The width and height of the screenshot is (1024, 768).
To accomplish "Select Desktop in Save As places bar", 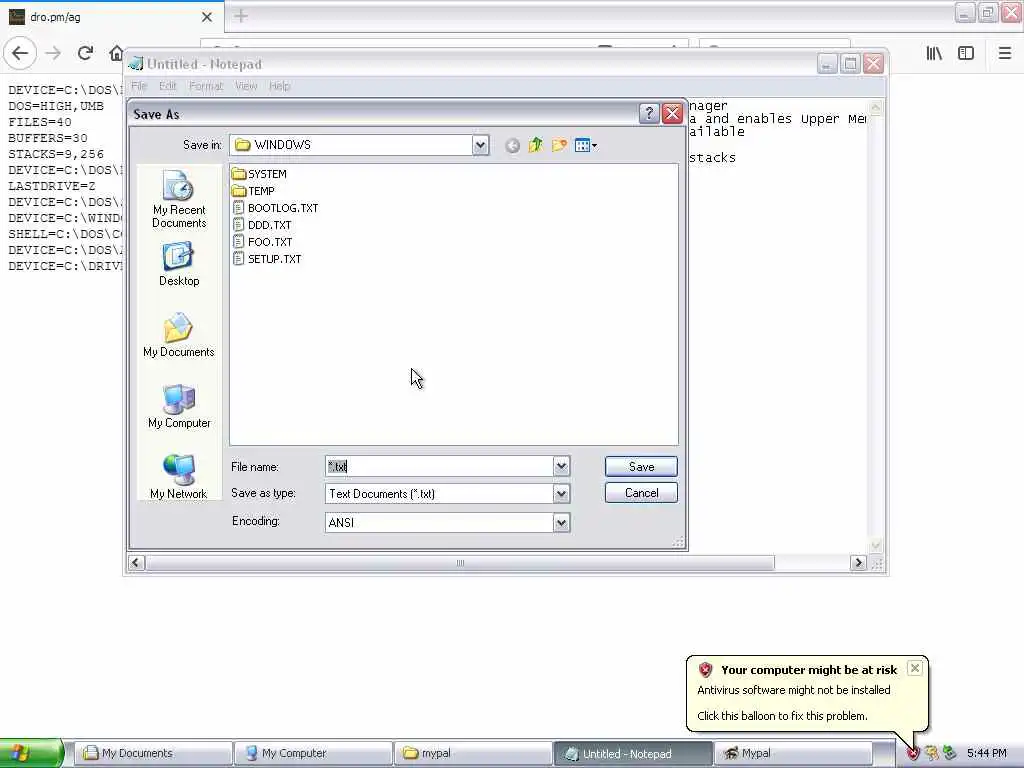I will click(179, 264).
